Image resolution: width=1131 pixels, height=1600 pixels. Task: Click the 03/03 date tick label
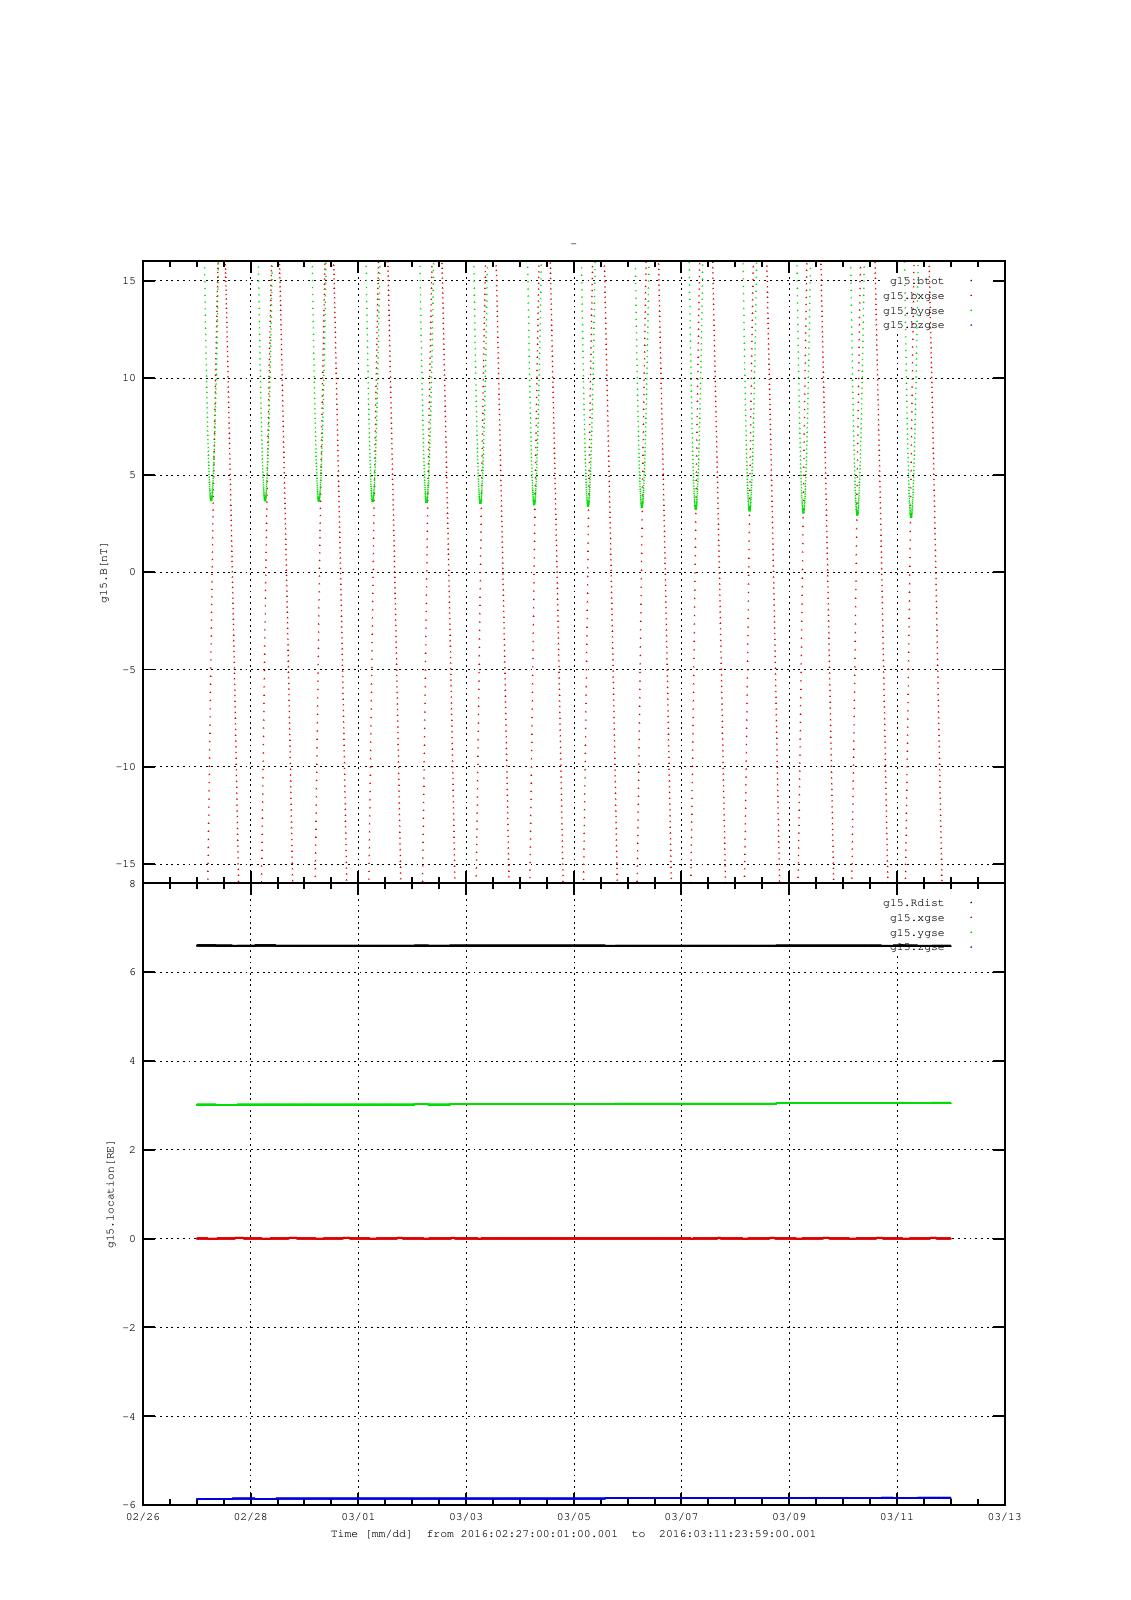(x=466, y=1517)
